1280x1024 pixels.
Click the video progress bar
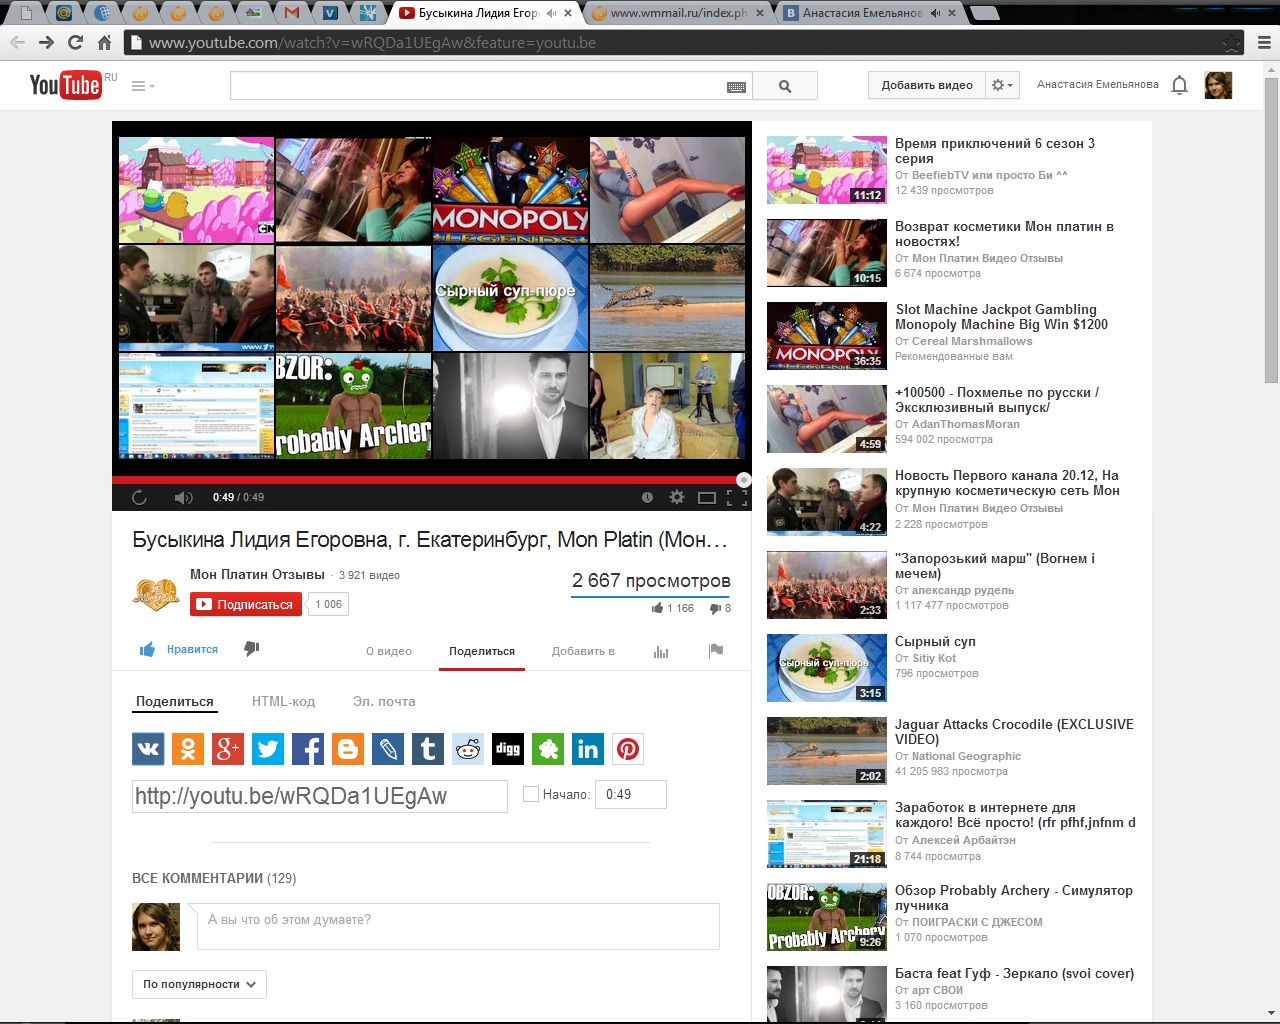(431, 480)
